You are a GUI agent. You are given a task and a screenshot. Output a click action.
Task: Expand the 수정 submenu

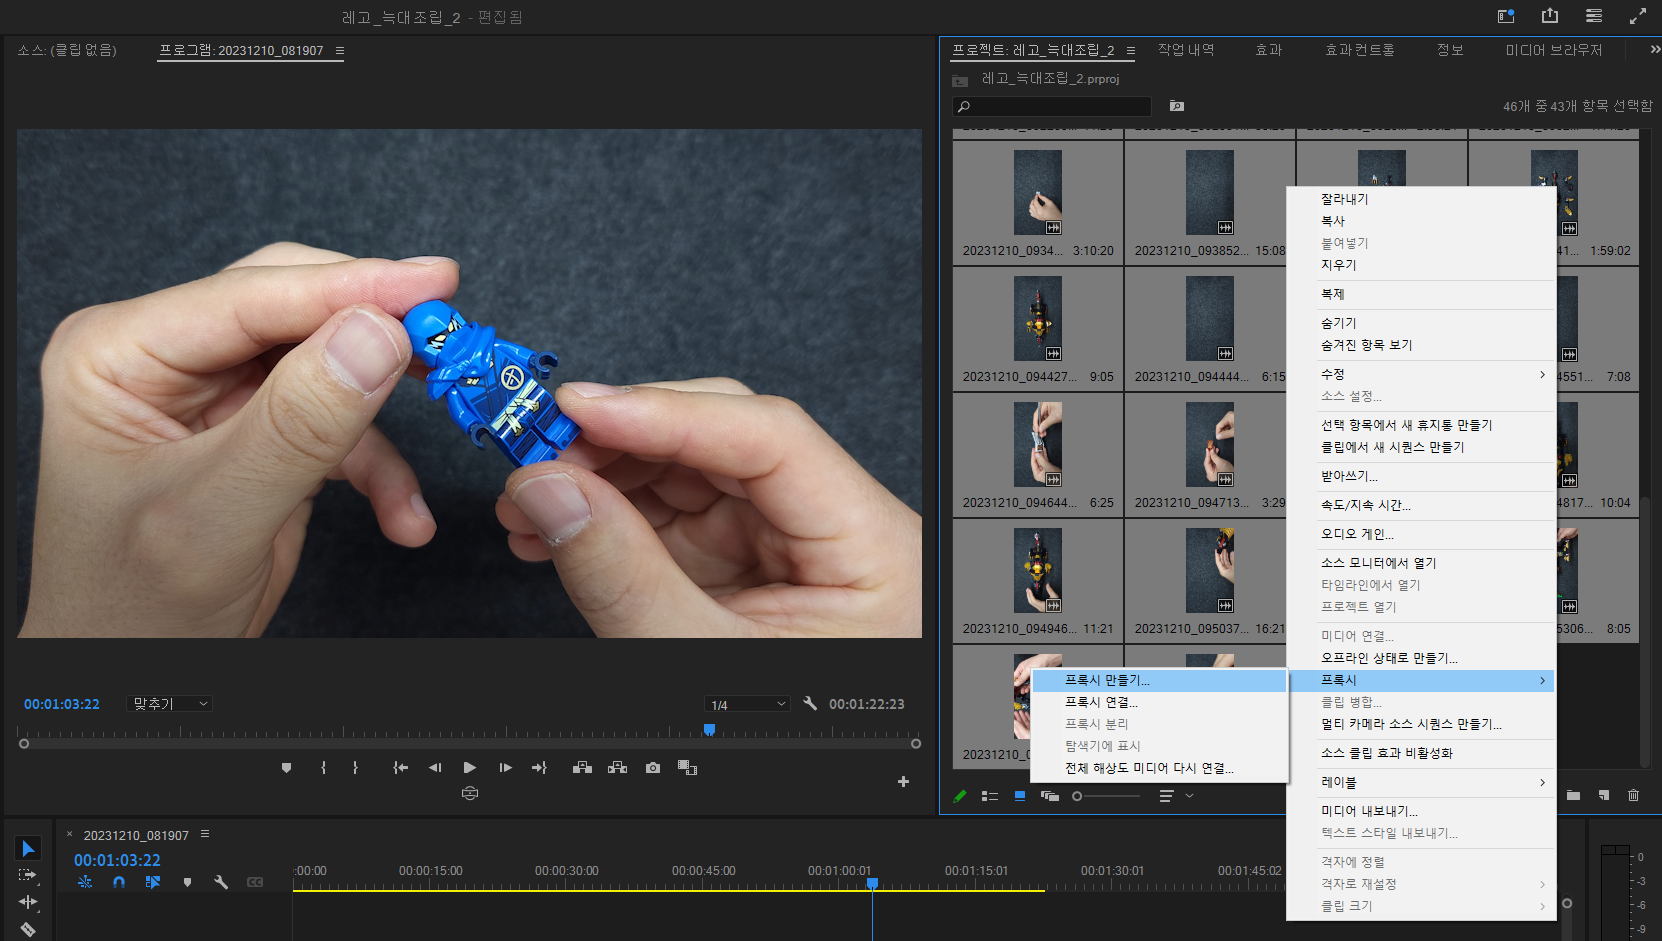tap(1433, 374)
